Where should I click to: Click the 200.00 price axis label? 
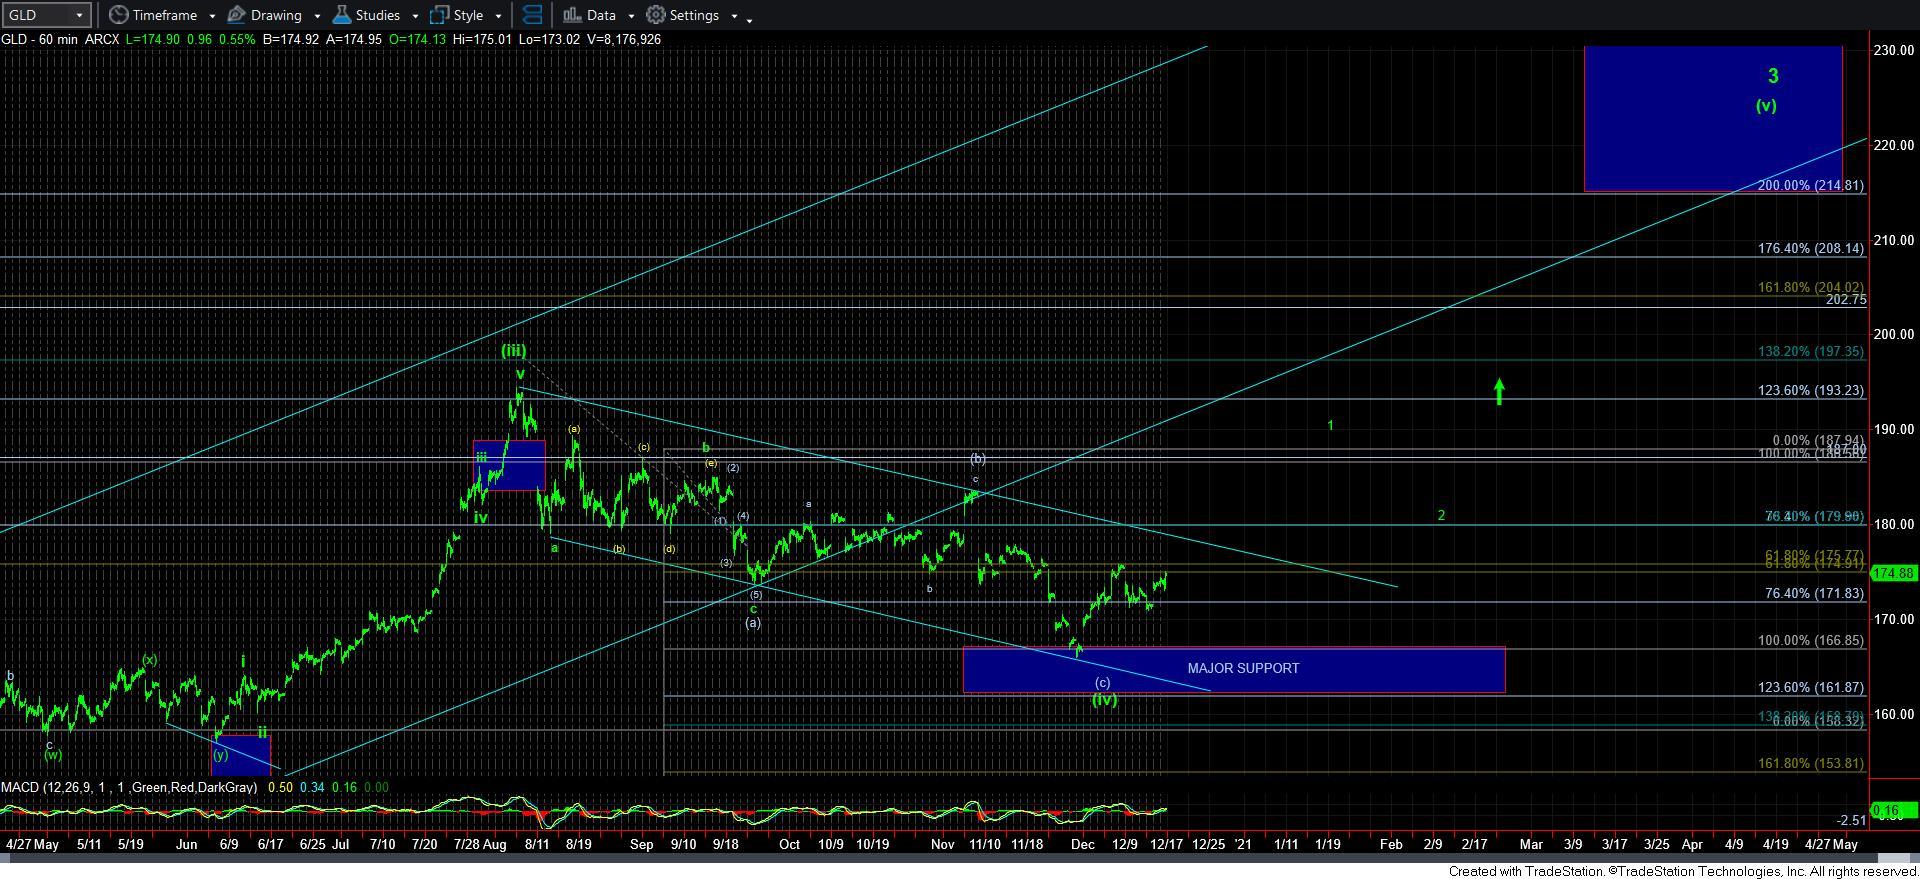coord(1894,334)
